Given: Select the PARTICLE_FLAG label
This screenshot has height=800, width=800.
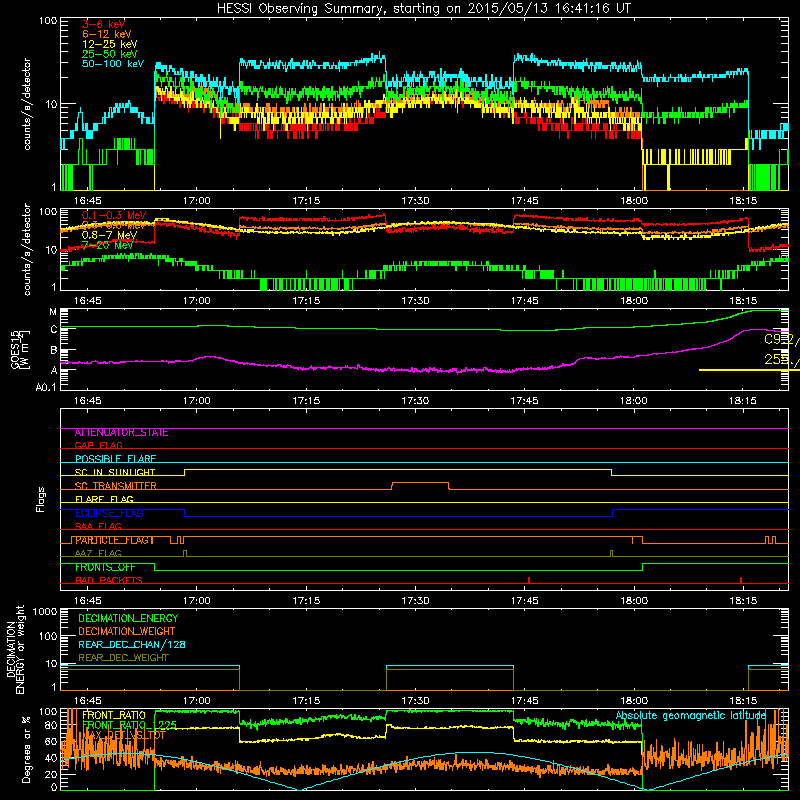Looking at the screenshot, I should coord(114,540).
